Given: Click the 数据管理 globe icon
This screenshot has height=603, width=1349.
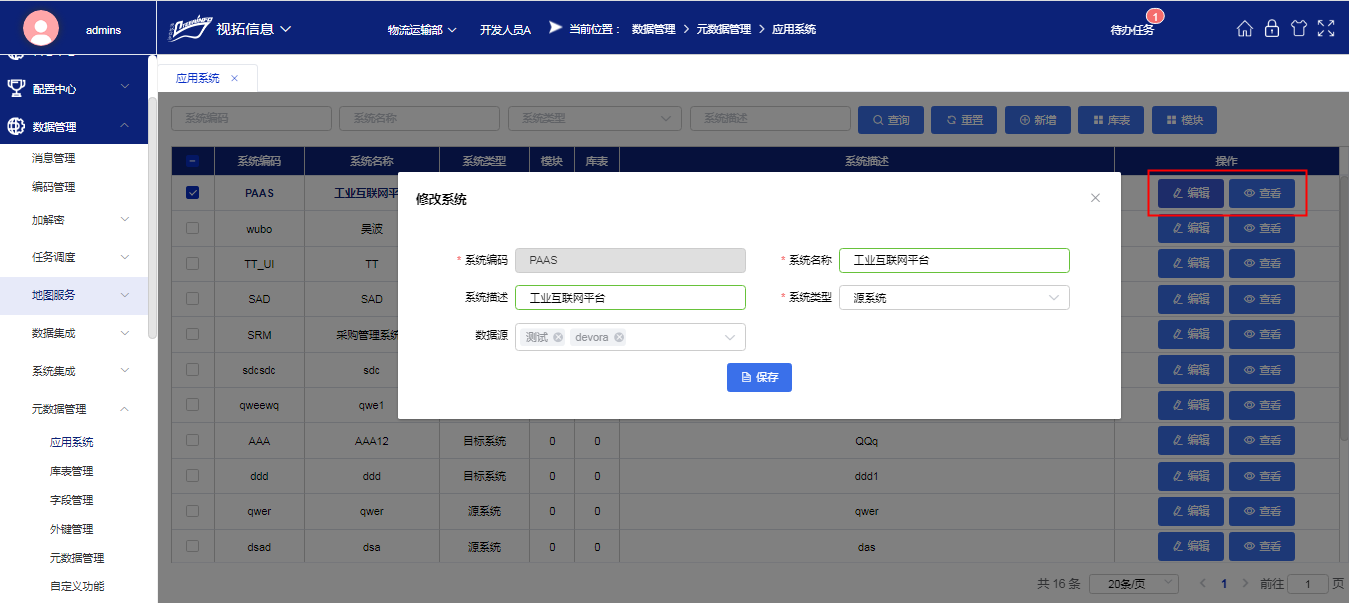Looking at the screenshot, I should [16, 126].
